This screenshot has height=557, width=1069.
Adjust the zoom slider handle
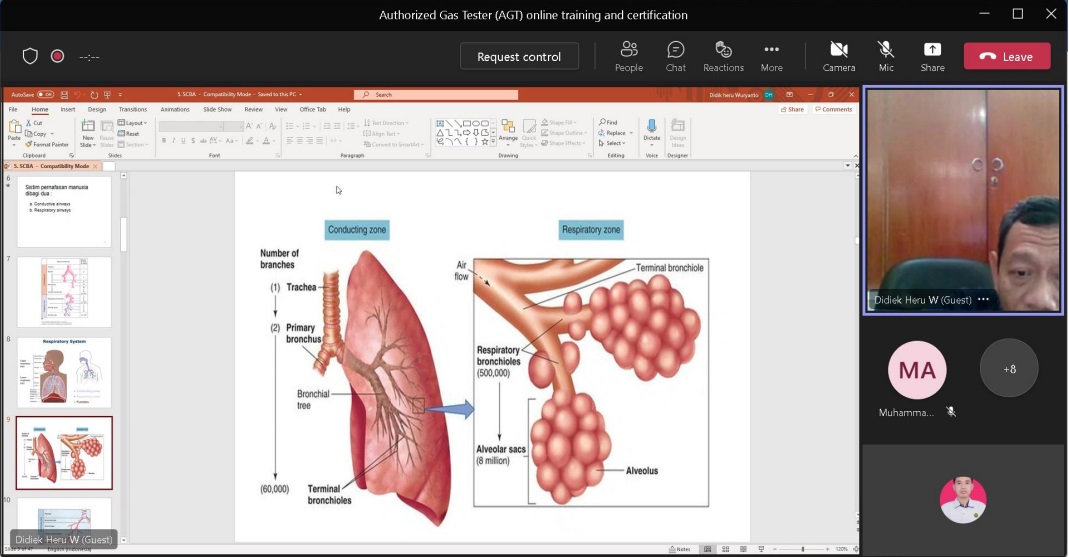[x=802, y=549]
